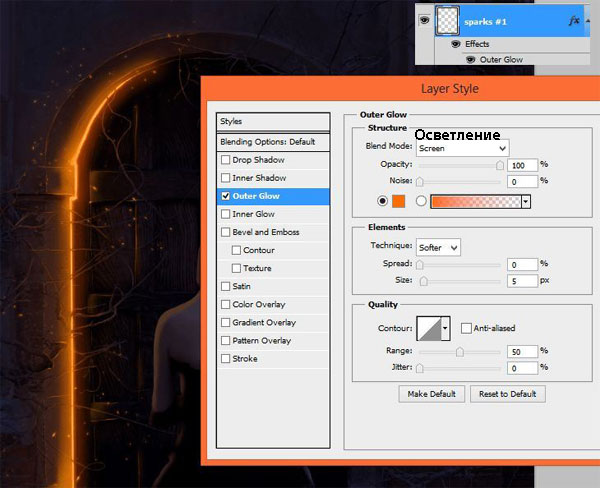This screenshot has width=600, height=488.
Task: Enable the Satin checkbox
Action: tap(225, 286)
